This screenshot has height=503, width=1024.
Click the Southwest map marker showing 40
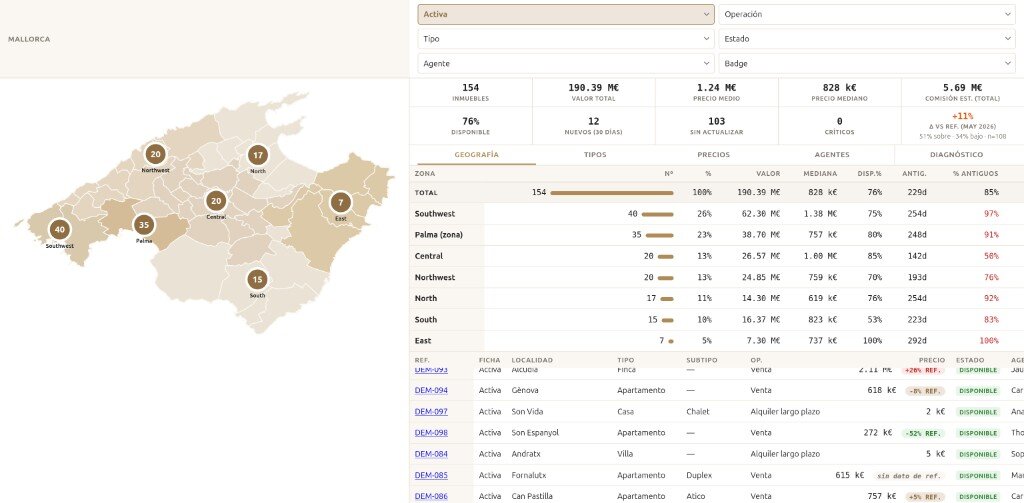pos(59,229)
